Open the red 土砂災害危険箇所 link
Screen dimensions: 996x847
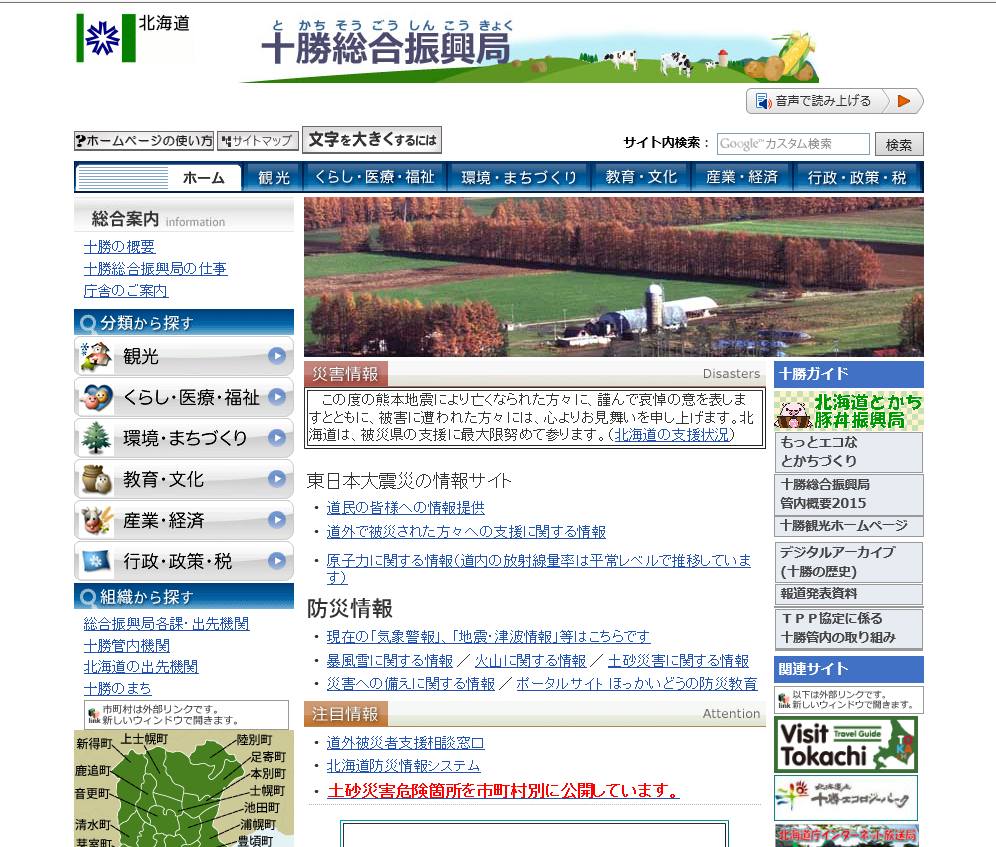[503, 790]
